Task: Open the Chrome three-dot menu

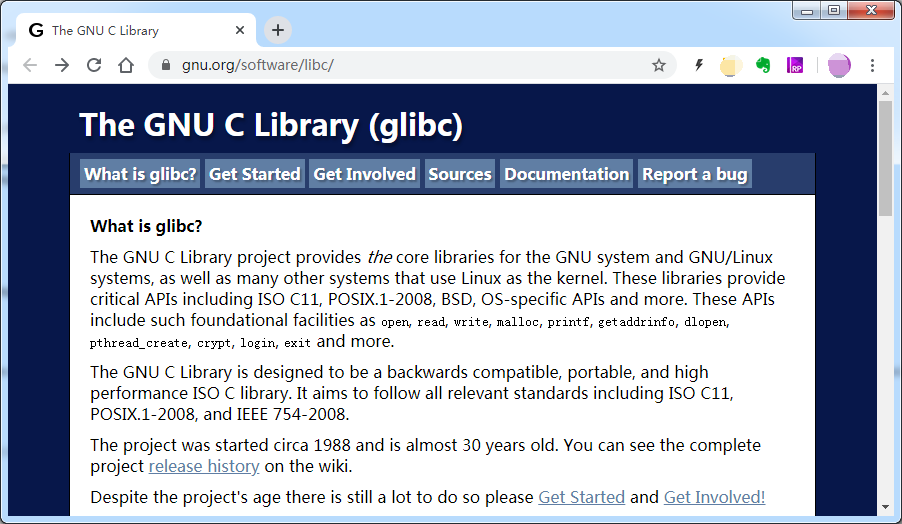Action: [872, 65]
